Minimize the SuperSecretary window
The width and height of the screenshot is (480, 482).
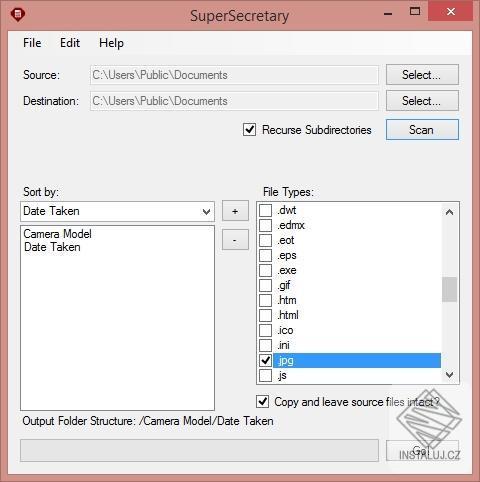click(x=388, y=13)
